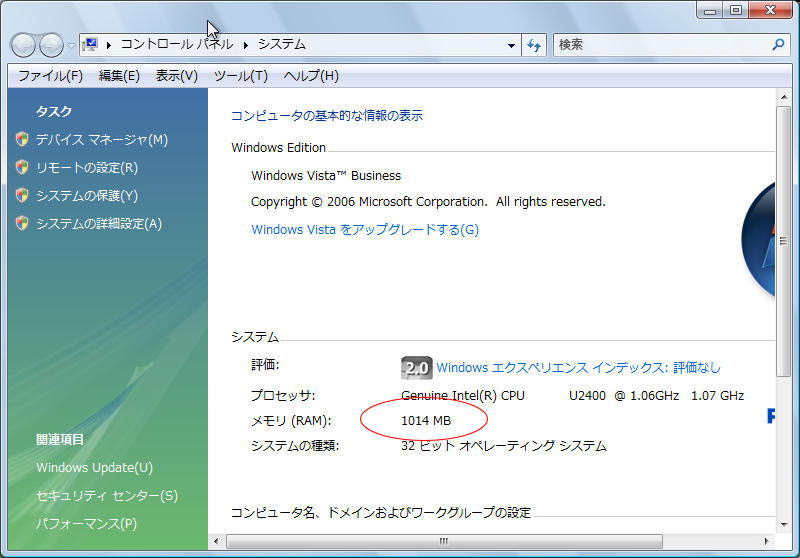Click the Genuine Intel(R) CPU processor text
Image resolution: width=800 pixels, height=558 pixels.
coord(463,395)
